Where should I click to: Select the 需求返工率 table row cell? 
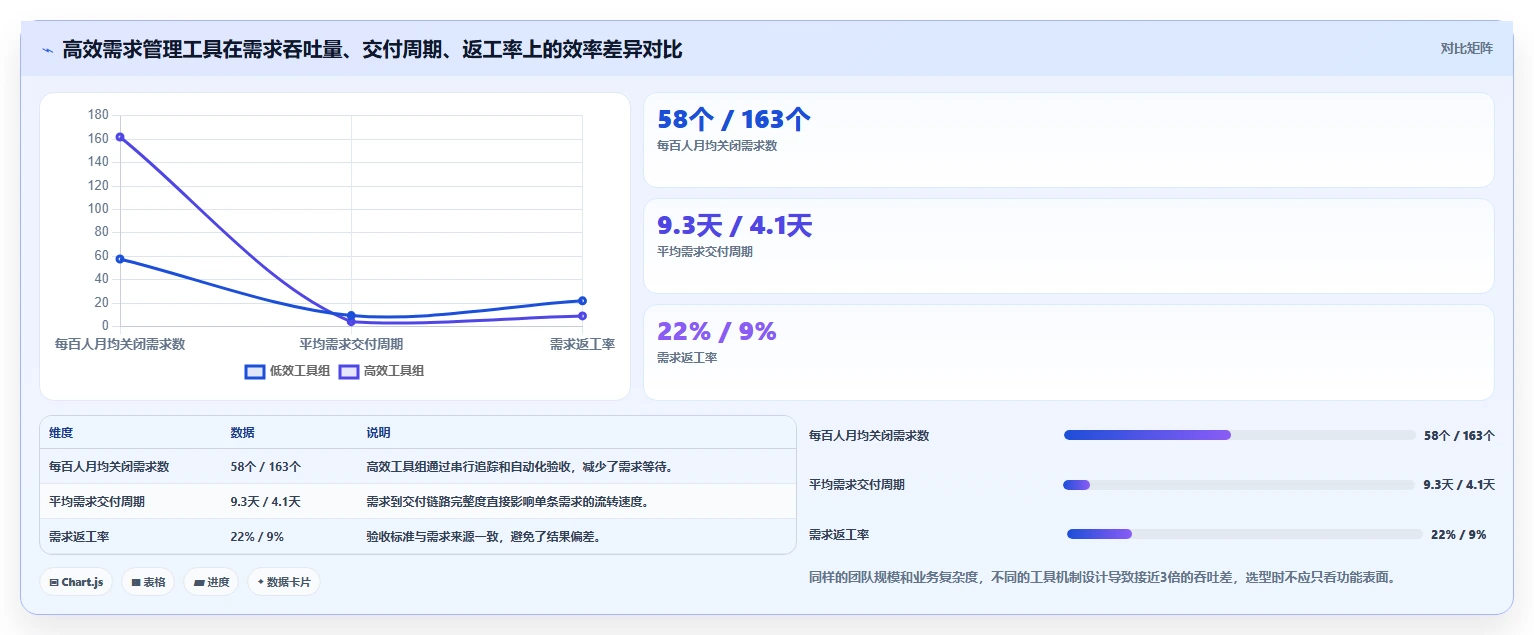pos(79,537)
